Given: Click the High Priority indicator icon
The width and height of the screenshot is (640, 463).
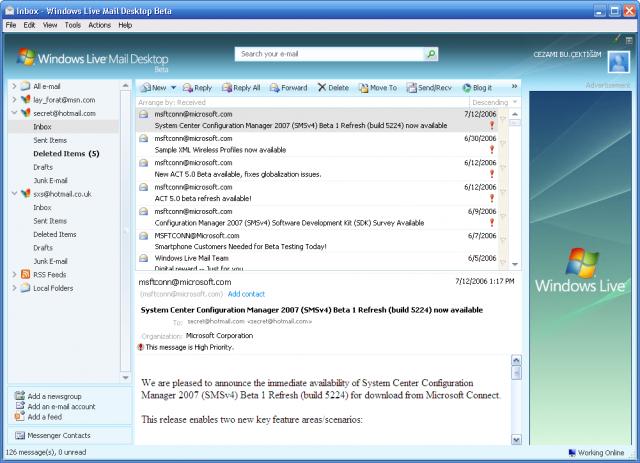Looking at the screenshot, I should click(x=141, y=347).
